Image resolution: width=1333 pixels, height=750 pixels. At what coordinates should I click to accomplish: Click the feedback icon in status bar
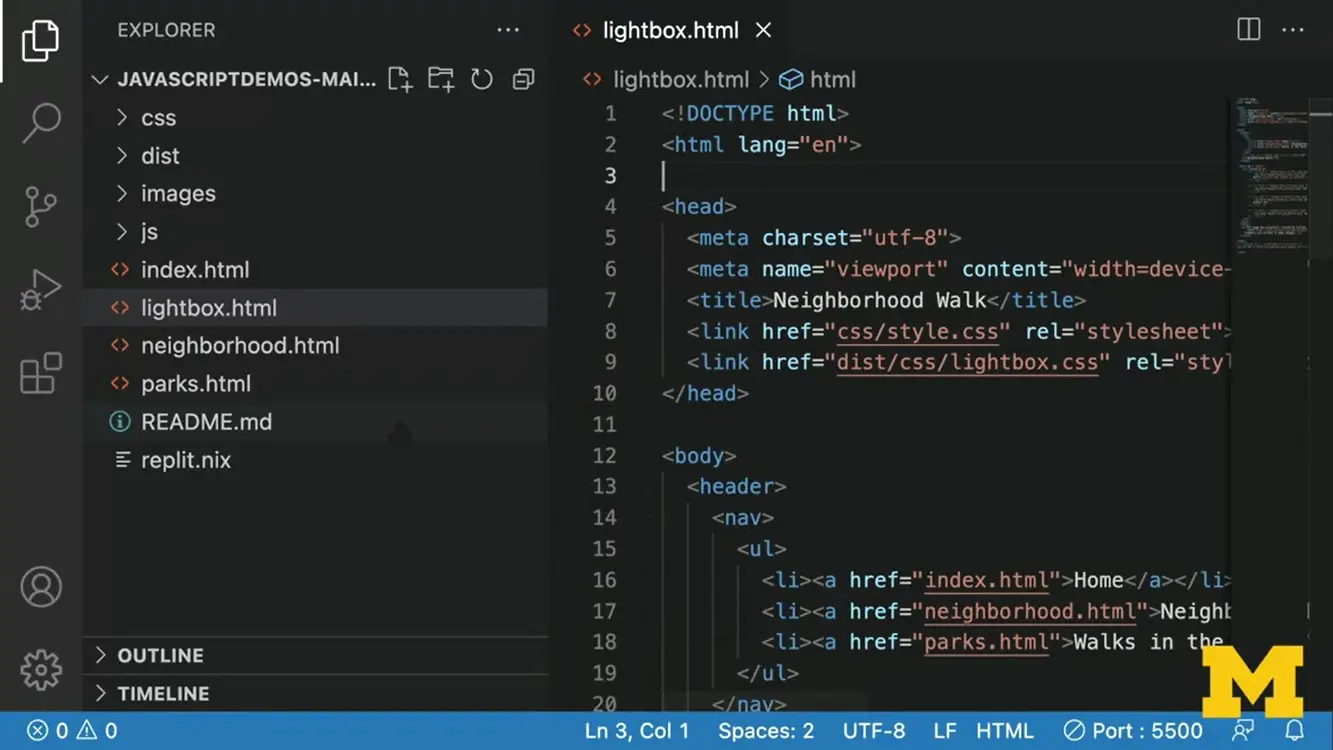(x=1243, y=731)
